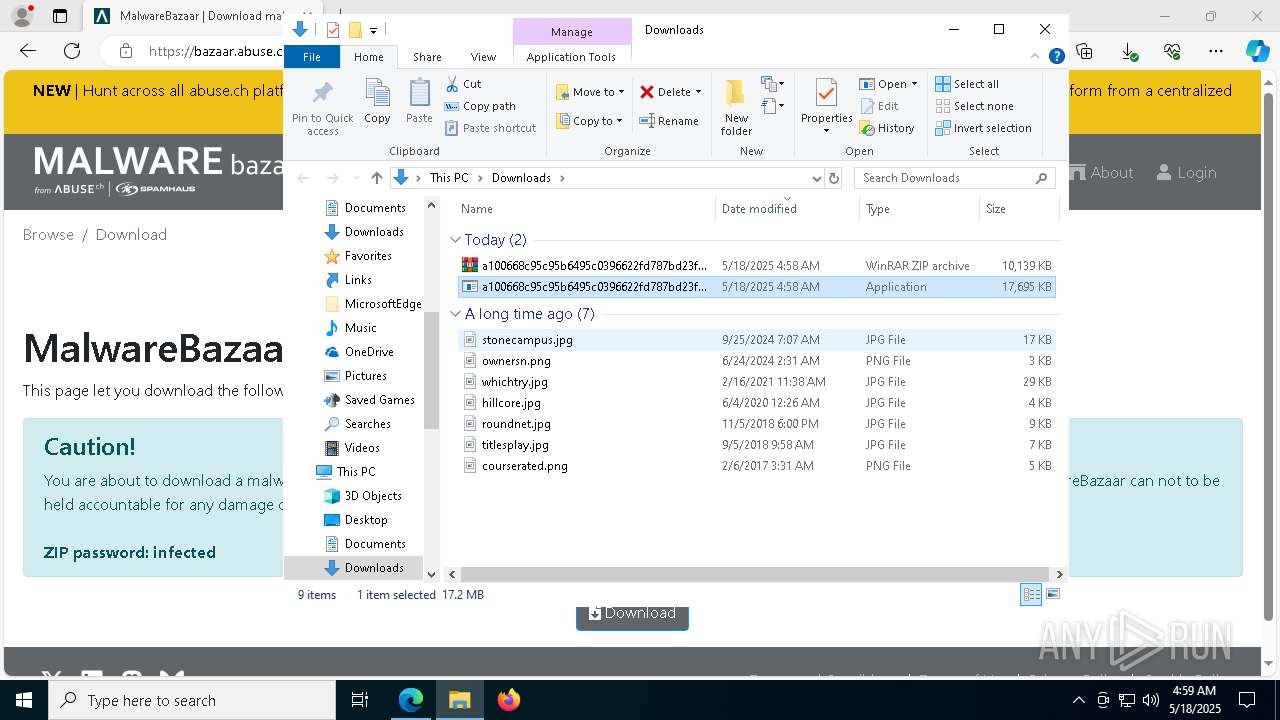Refresh the Downloads folder view
Screen dimensions: 1280x720
coord(834,178)
